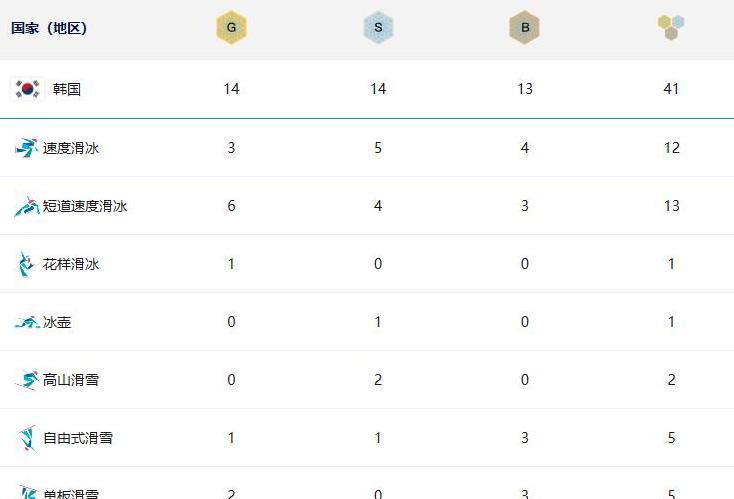Click the figure skating sport icon
734x499 pixels.
(x=25, y=264)
